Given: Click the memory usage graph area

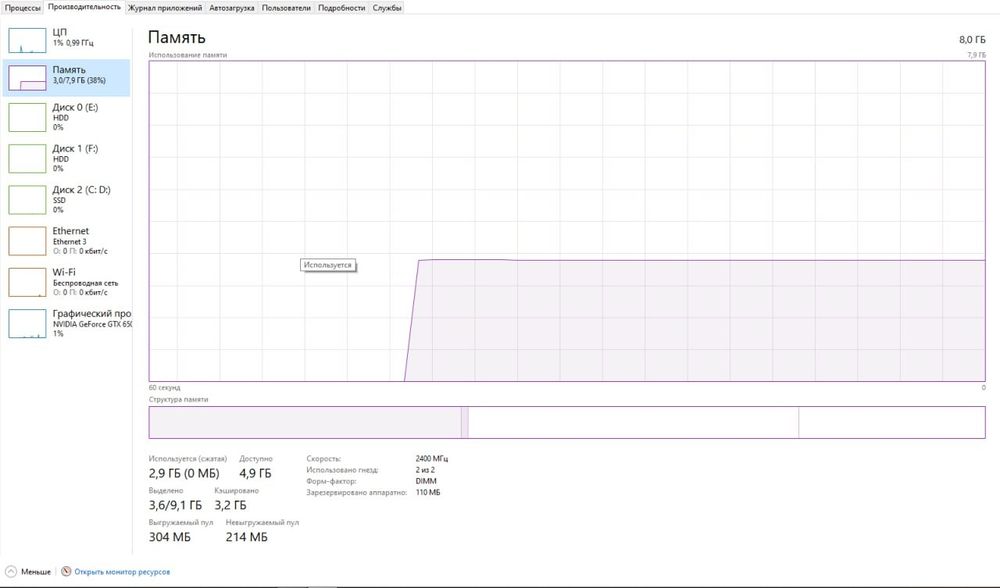Looking at the screenshot, I should (567, 221).
